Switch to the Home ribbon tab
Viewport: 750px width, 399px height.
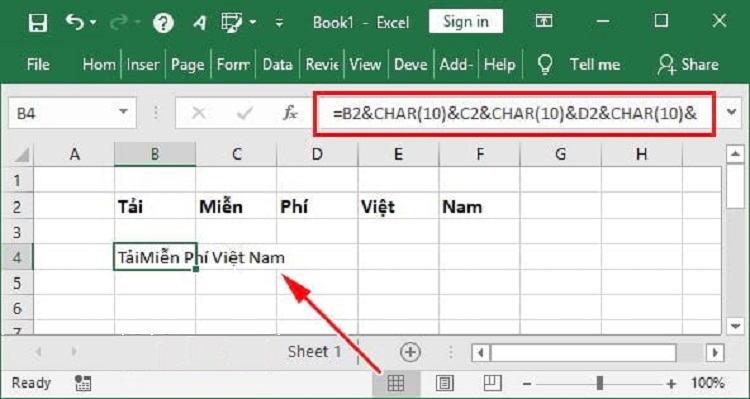(x=99, y=64)
